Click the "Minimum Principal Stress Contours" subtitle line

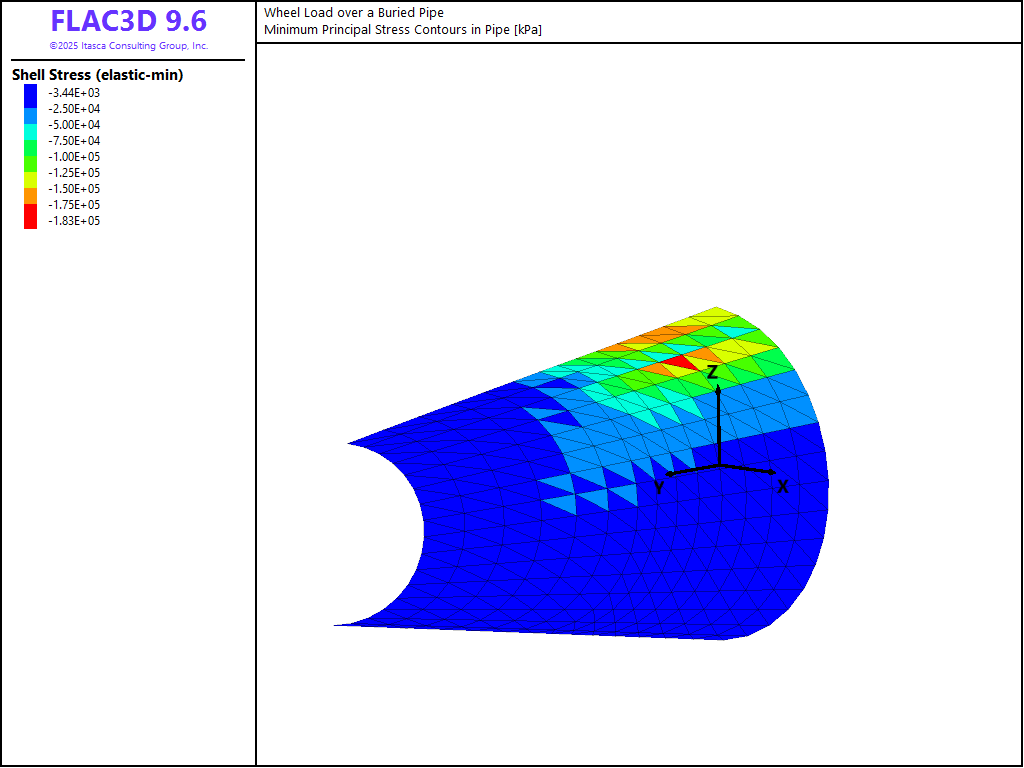pos(402,30)
